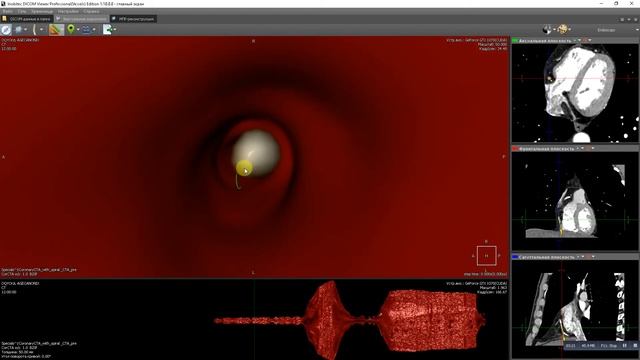This screenshot has width=640, height=360.
Task: Click the panel dropdown arrow above toolbar
Action: pos(629,20)
